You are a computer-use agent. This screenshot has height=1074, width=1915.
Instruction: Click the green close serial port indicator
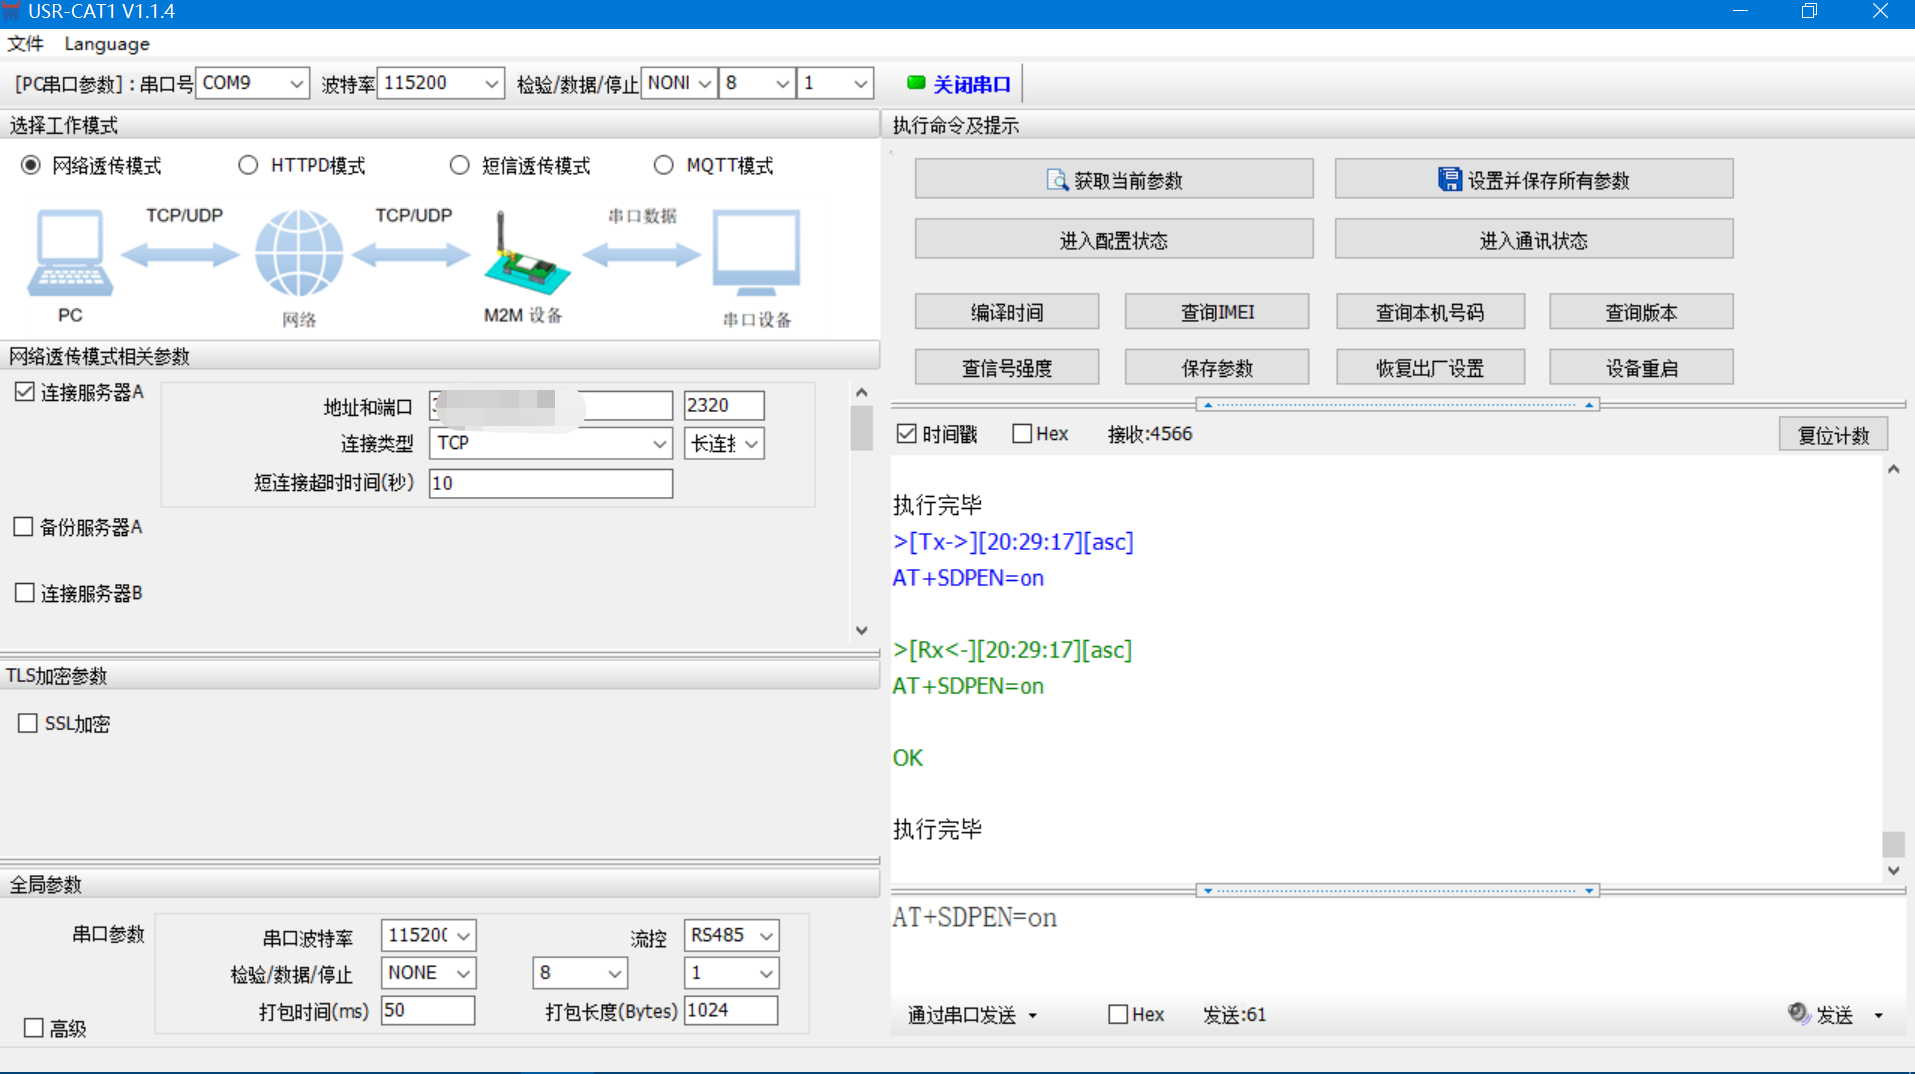click(915, 83)
